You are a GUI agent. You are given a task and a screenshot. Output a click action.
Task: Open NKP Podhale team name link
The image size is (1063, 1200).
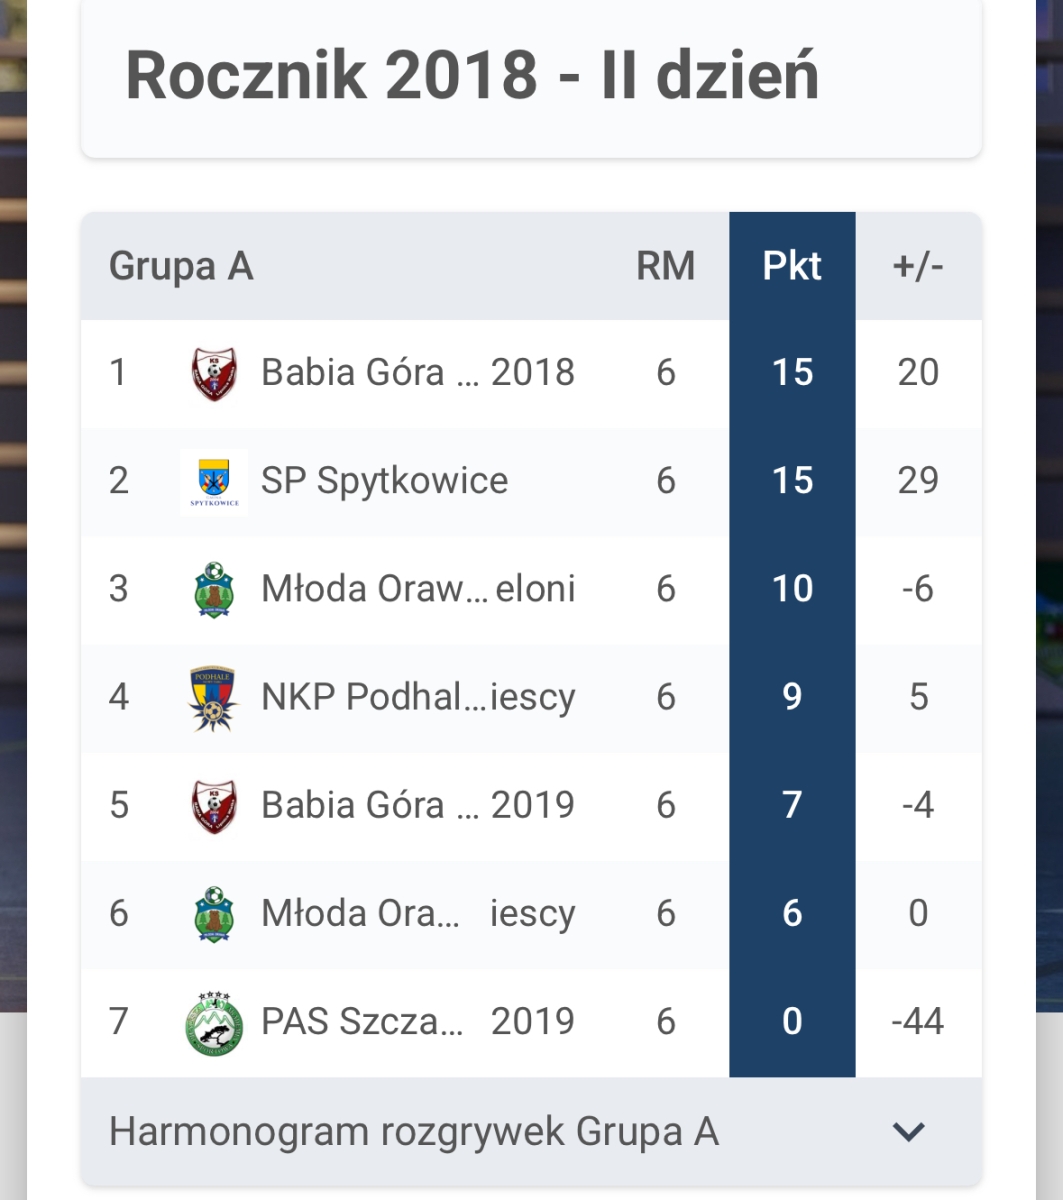coord(418,698)
